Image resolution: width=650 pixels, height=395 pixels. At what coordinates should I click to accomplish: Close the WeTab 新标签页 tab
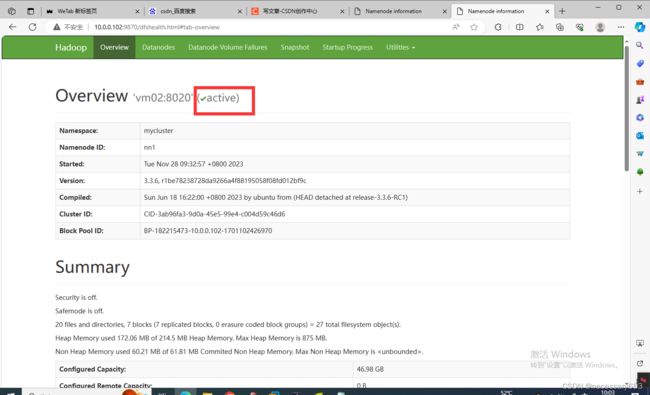click(x=137, y=12)
